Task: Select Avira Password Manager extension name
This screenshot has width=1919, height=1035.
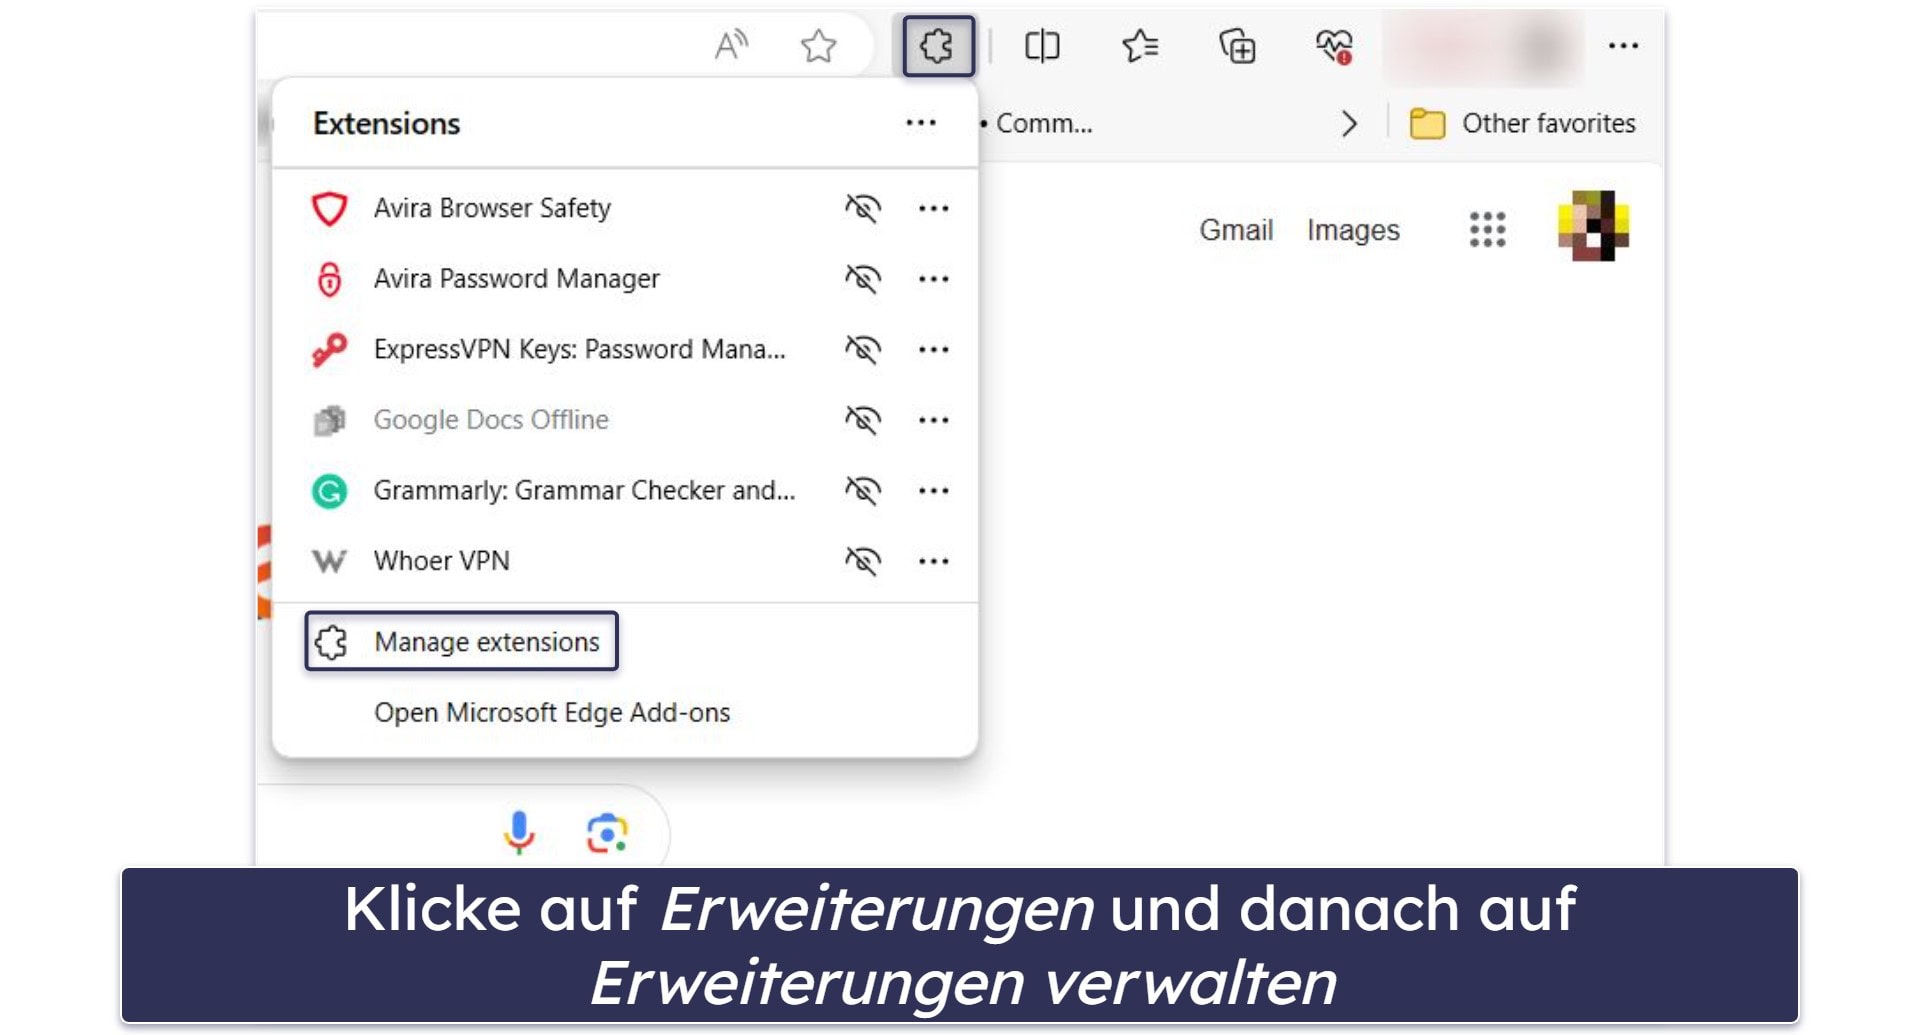Action: 516,279
